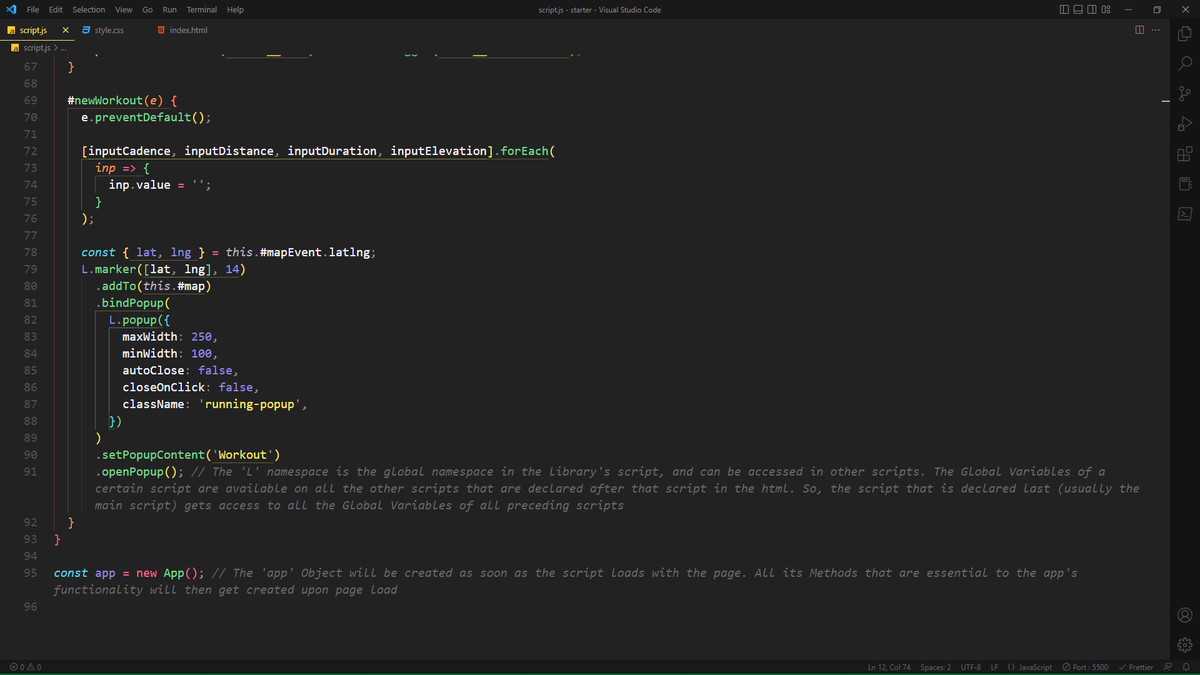Click the string 'running-popup' on line 87
Viewport: 1200px width, 675px height.
point(253,404)
